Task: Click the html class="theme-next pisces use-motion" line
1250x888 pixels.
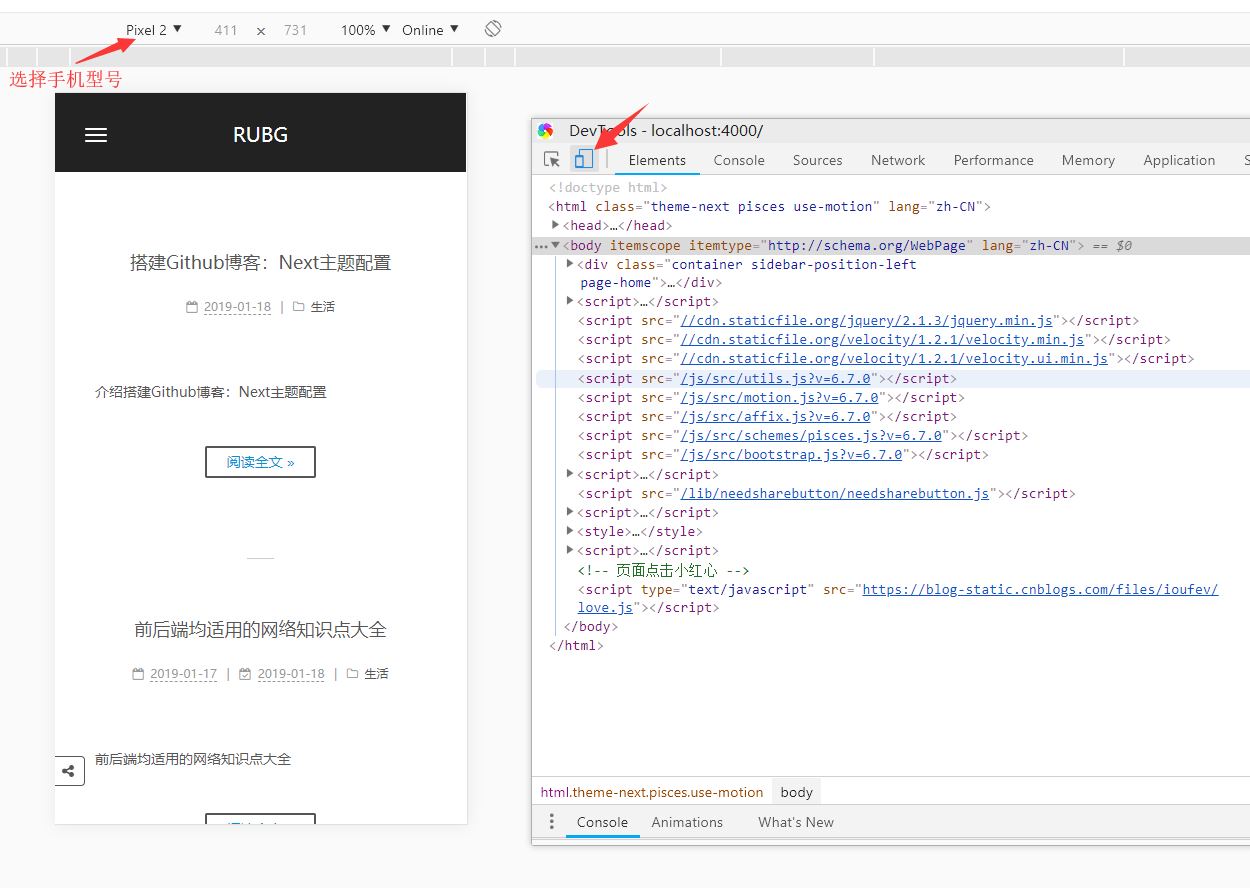Action: pos(770,206)
